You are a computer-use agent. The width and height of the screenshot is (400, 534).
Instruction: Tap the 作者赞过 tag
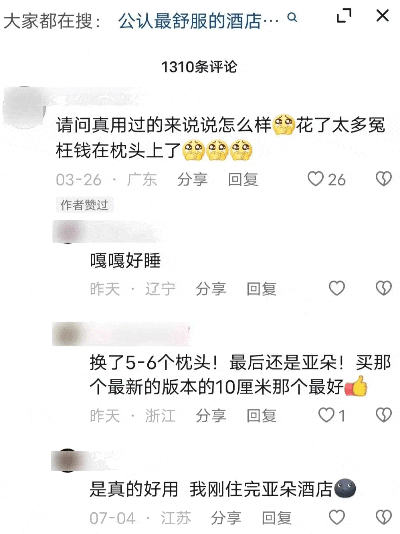click(84, 205)
